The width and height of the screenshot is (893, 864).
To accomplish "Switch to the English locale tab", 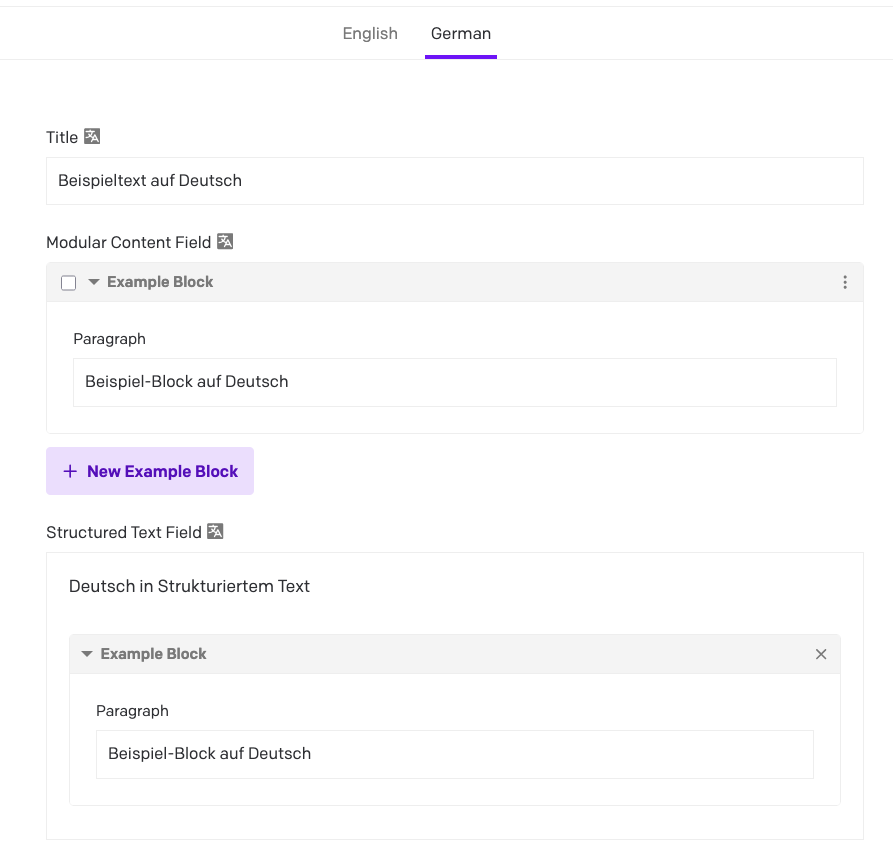I will (370, 34).
